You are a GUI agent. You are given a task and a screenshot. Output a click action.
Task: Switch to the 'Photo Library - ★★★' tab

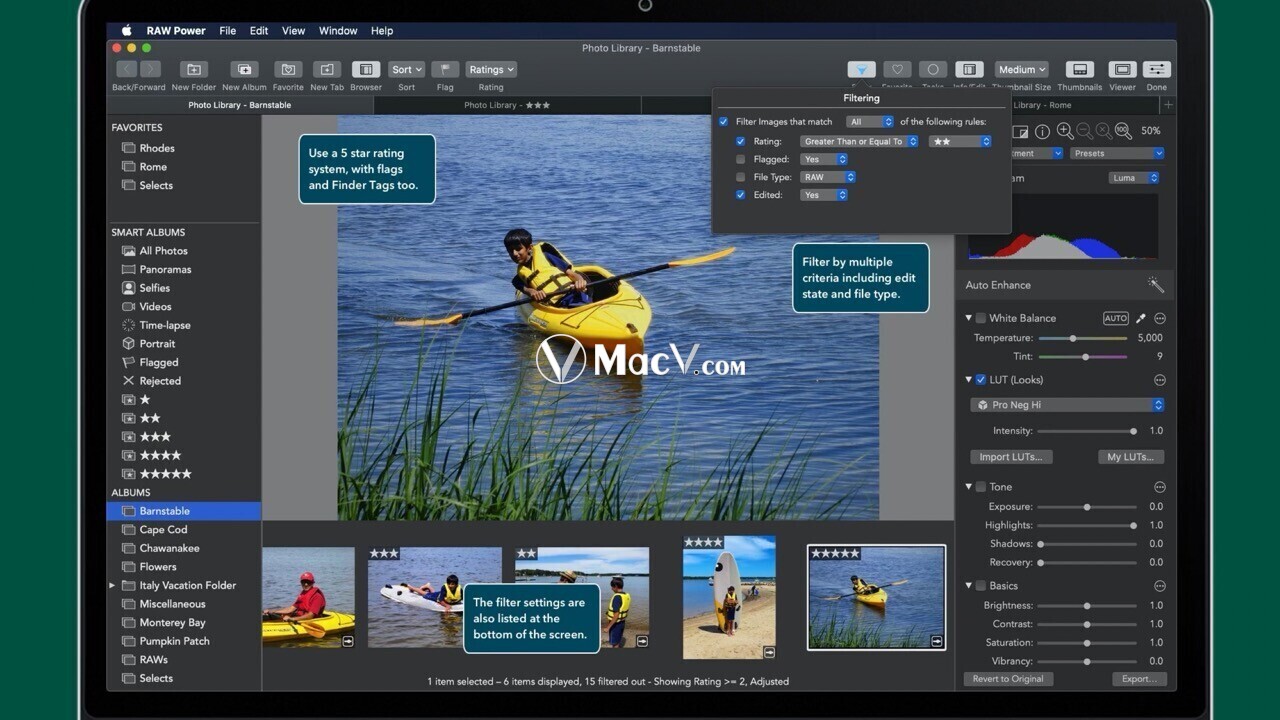point(507,105)
